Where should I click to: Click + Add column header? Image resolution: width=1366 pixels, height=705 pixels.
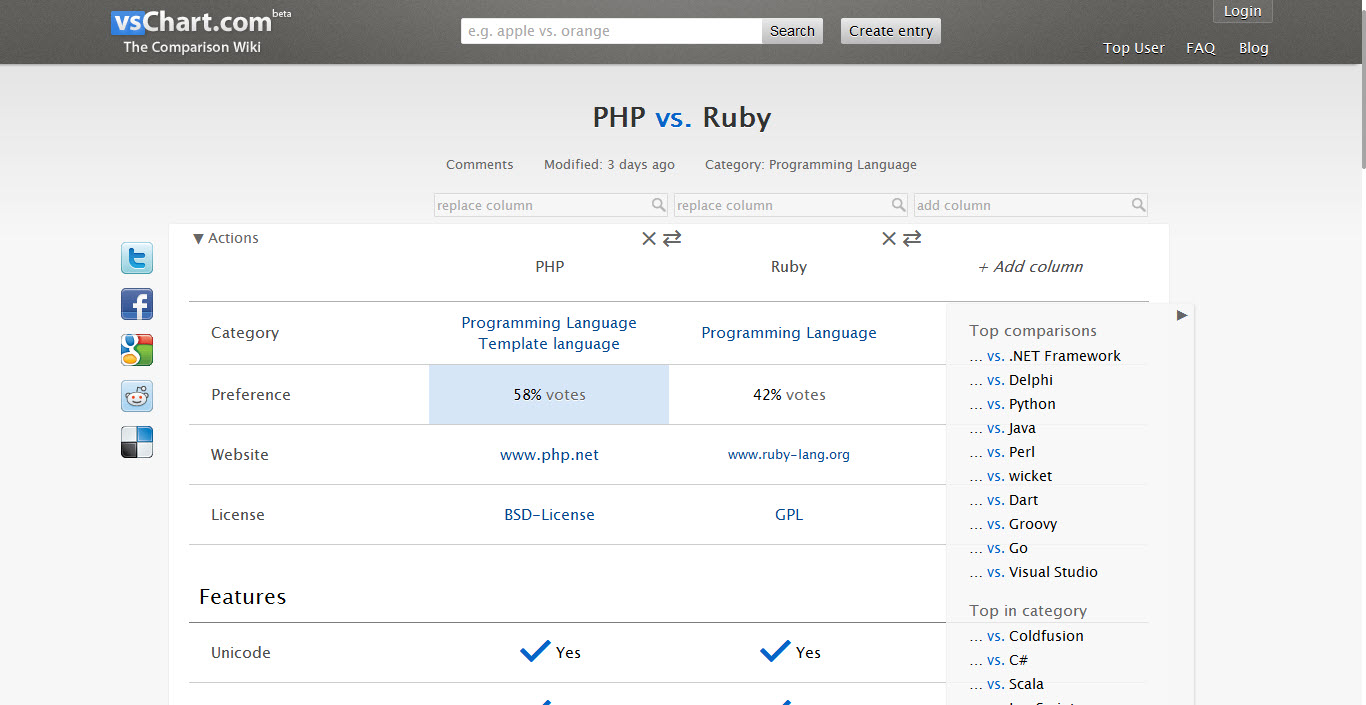coord(1030,267)
